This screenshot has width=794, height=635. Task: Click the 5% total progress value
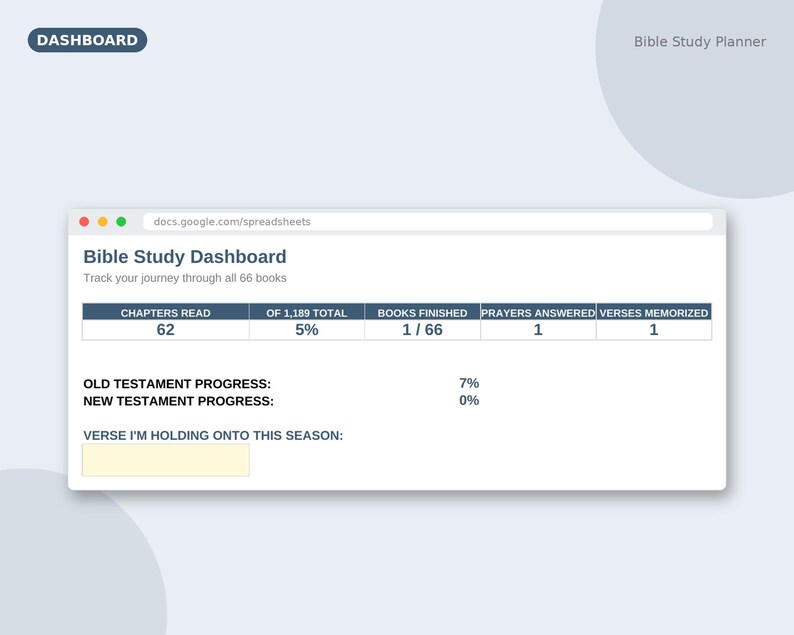[307, 330]
